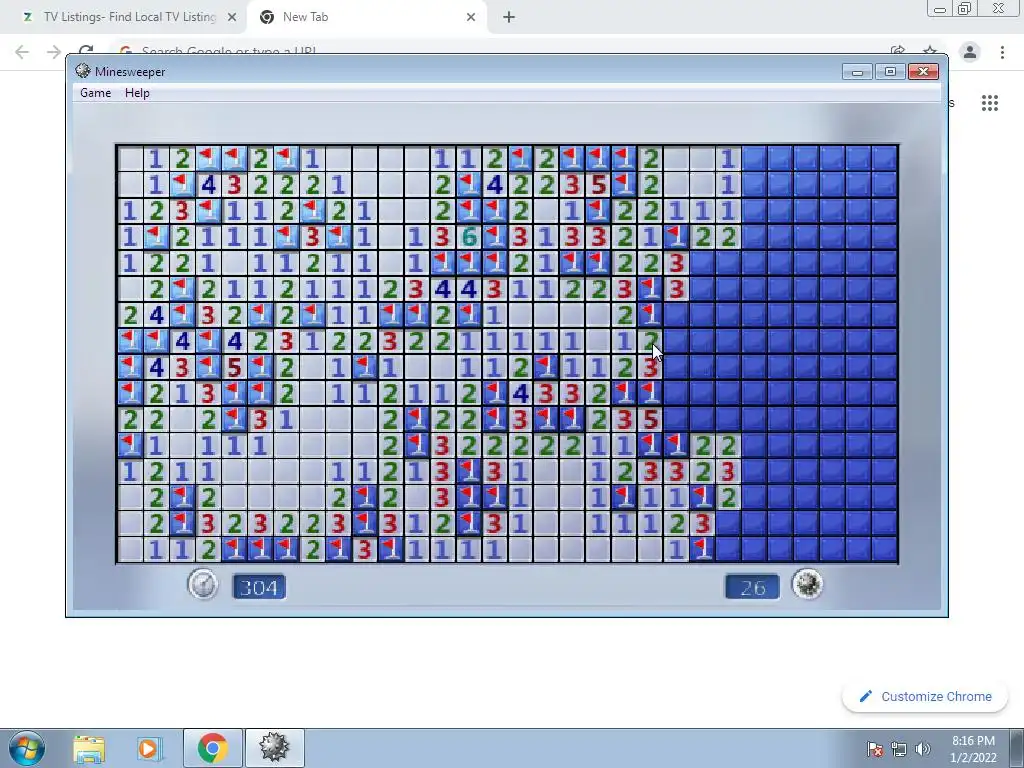
Task: Open Chrome's three-dot menu
Action: click(x=1002, y=52)
